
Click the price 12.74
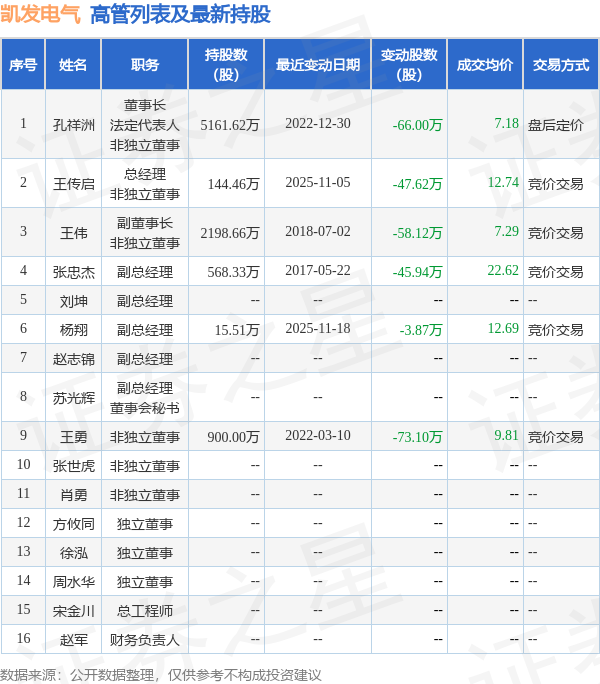click(503, 182)
